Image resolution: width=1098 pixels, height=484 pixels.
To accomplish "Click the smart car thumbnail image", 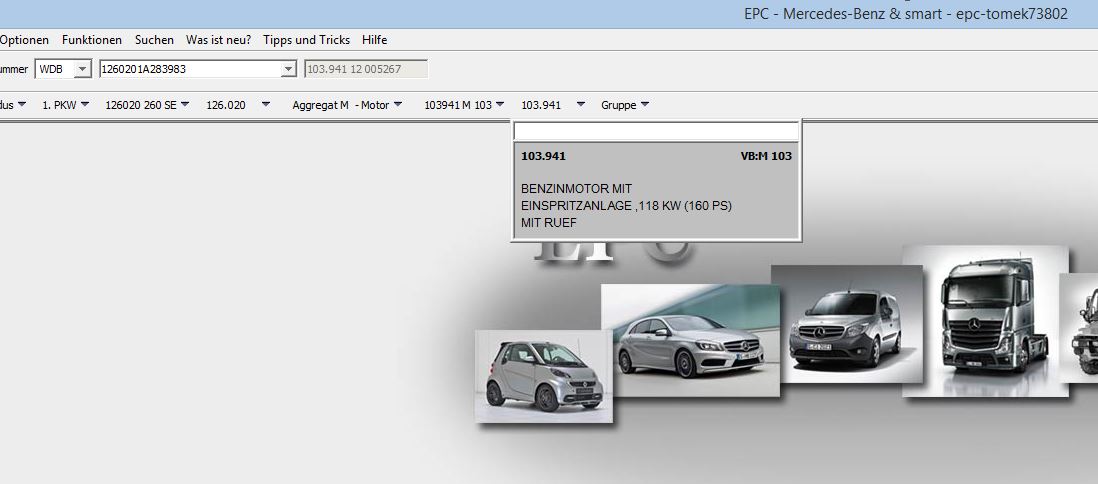I will 544,376.
